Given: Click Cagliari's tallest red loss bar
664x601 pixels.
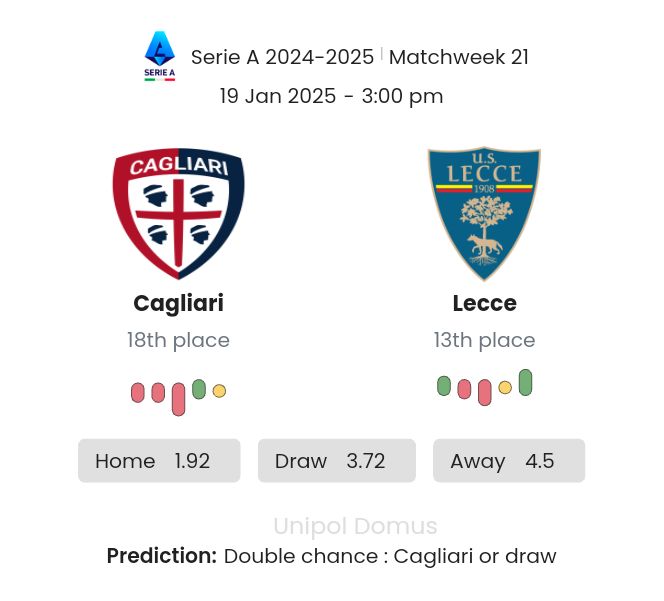Looking at the screenshot, I should pos(178,398).
